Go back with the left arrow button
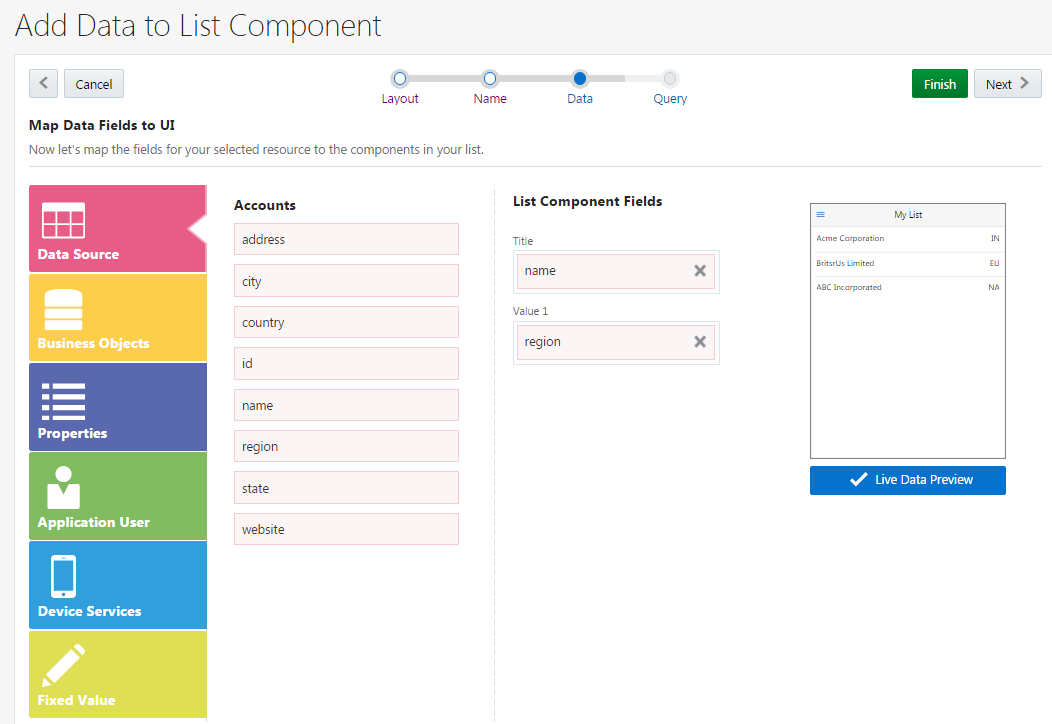The height and width of the screenshot is (724, 1052). pyautogui.click(x=43, y=84)
